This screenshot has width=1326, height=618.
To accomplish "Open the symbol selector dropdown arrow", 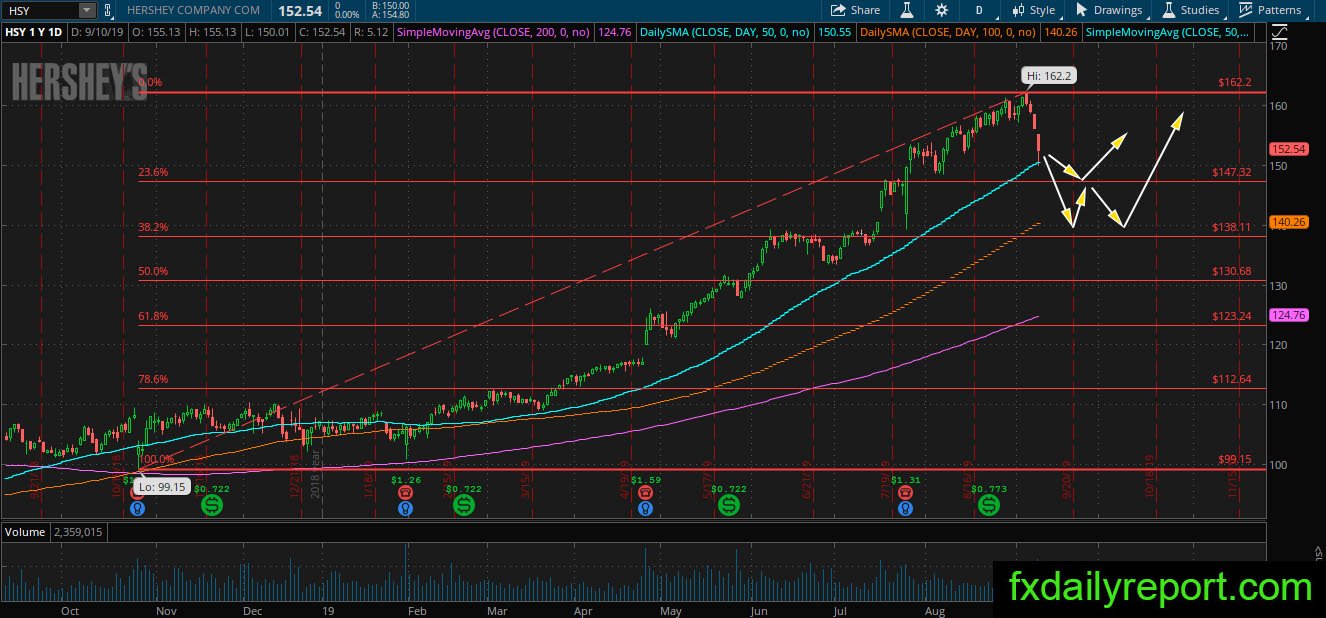I will 87,10.
